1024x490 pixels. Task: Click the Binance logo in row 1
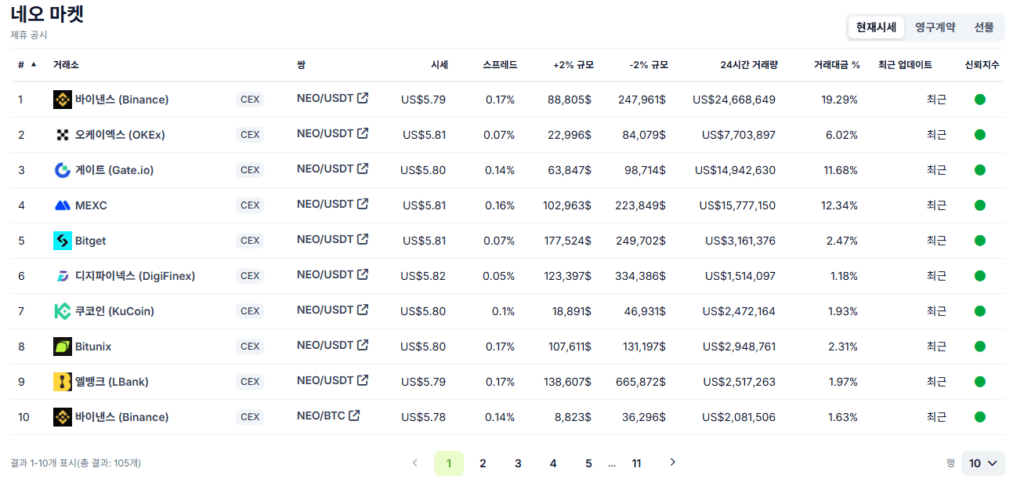point(62,99)
